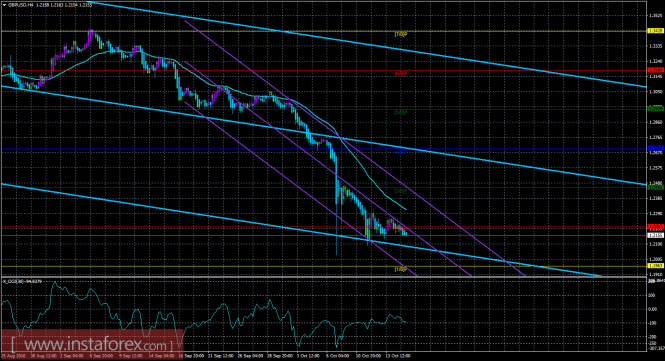
Task: Click the blue price level label on axis
Action: (656, 148)
